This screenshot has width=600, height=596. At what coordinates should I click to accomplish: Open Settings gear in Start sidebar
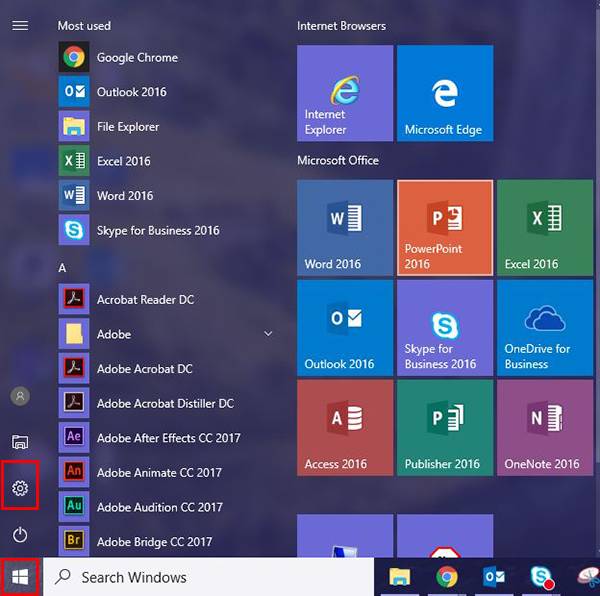point(20,488)
